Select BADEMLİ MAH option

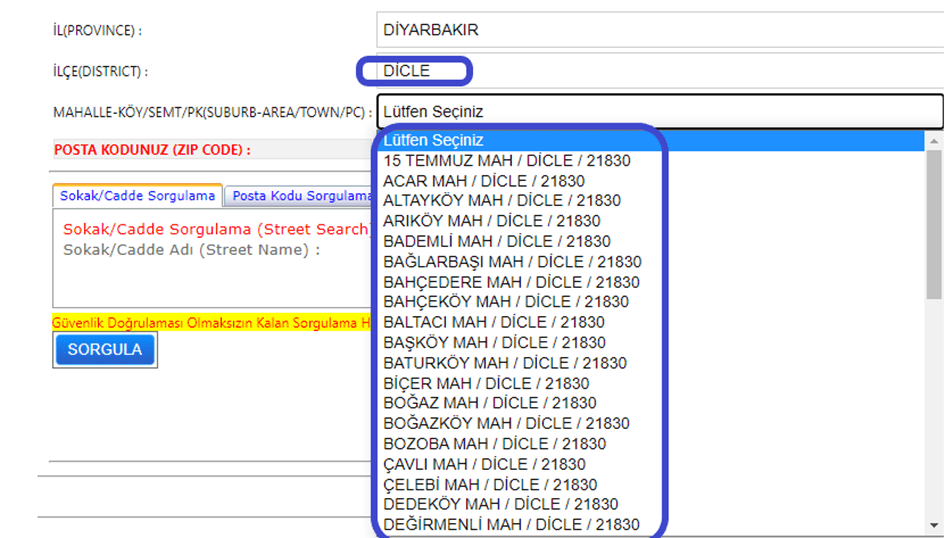point(497,241)
